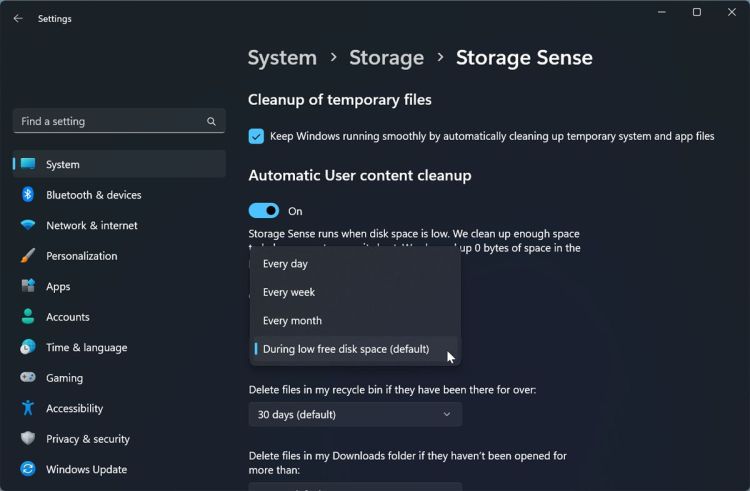Click the Accessibility figure icon
This screenshot has height=491, width=750.
(28, 408)
